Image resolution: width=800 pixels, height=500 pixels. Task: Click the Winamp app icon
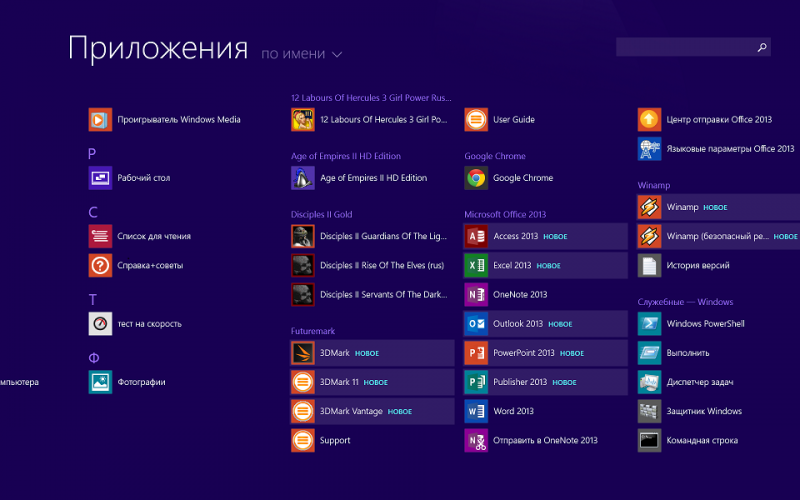click(x=650, y=207)
